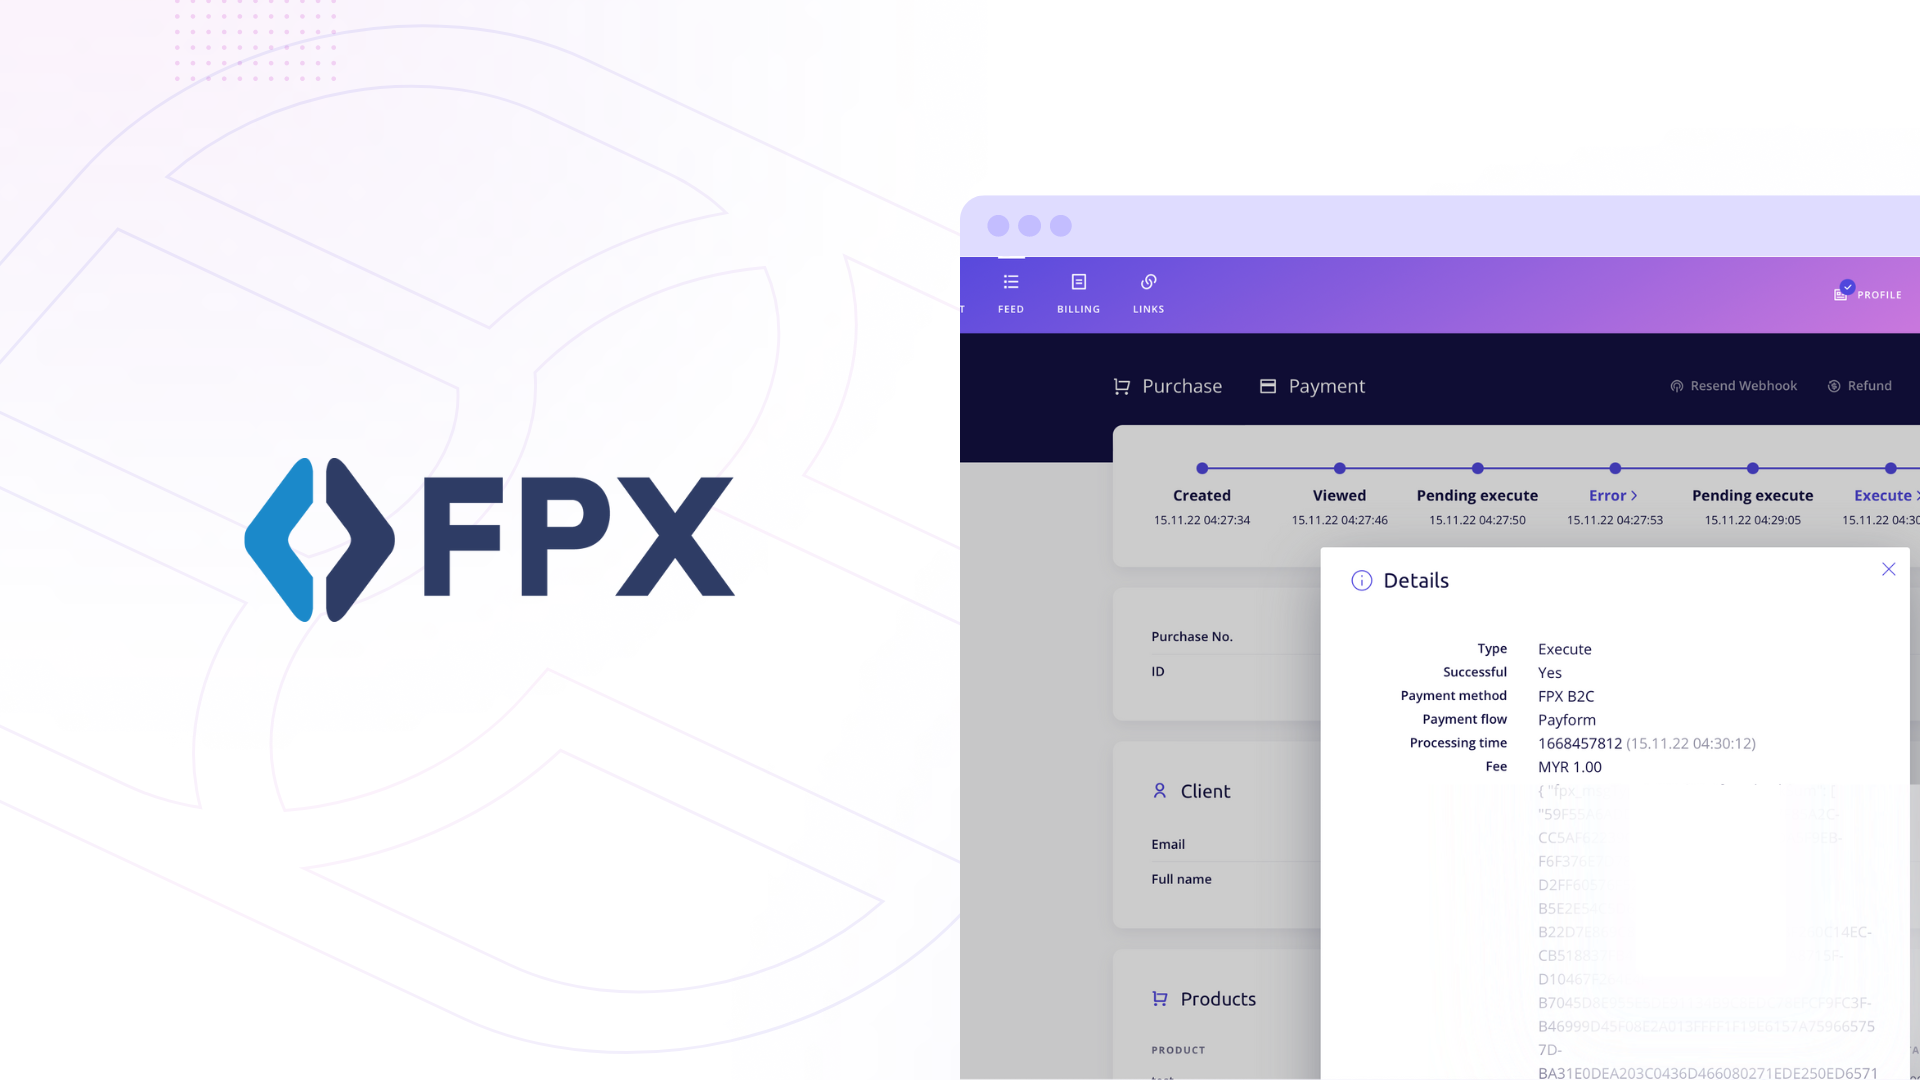Toggle the Details panel visibility
The height and width of the screenshot is (1080, 1920).
[x=1888, y=568]
